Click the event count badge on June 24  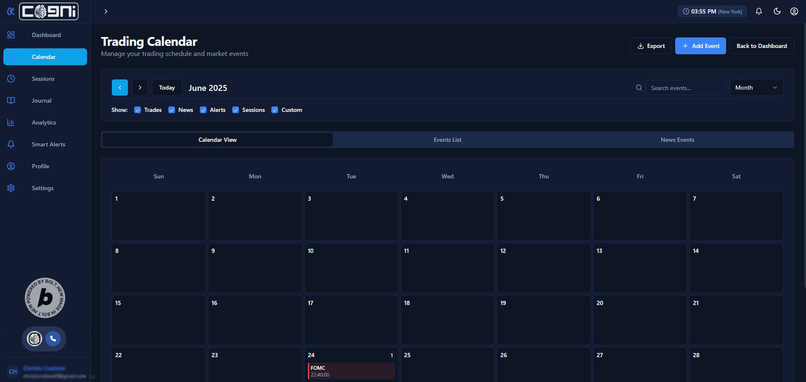point(391,355)
